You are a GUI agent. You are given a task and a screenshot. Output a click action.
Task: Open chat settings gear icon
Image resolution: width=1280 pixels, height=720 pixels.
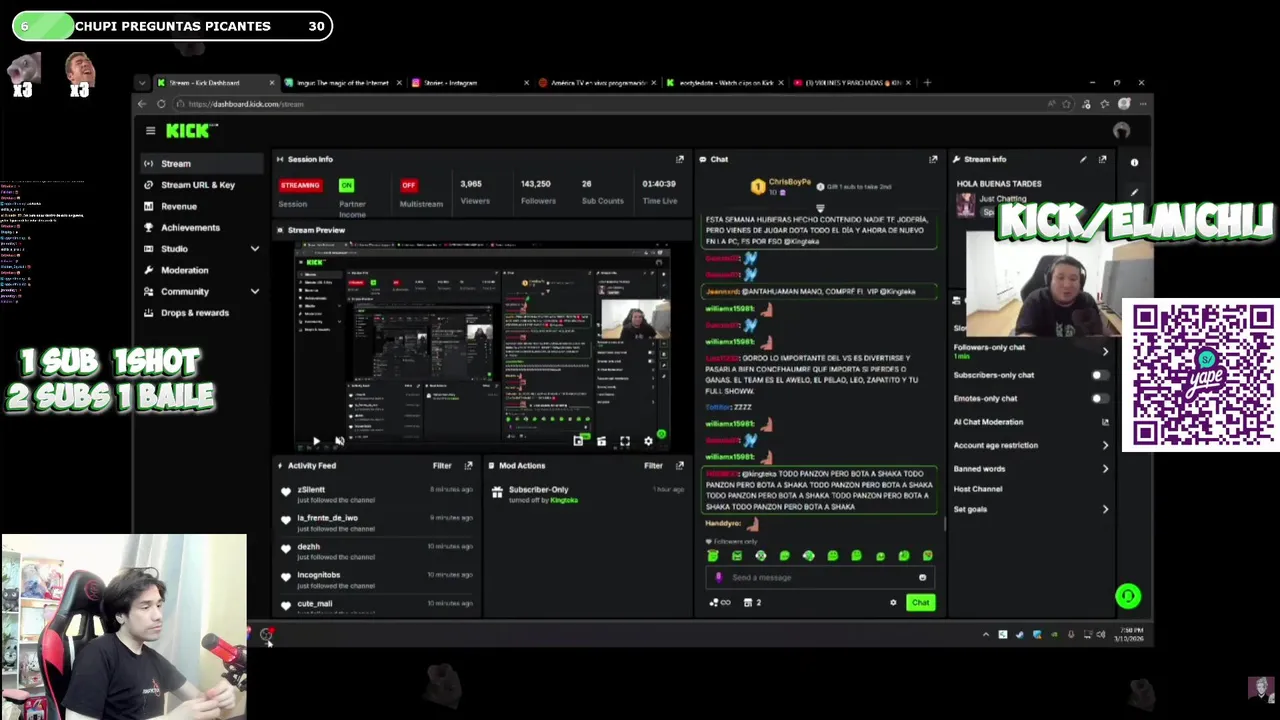click(x=893, y=602)
